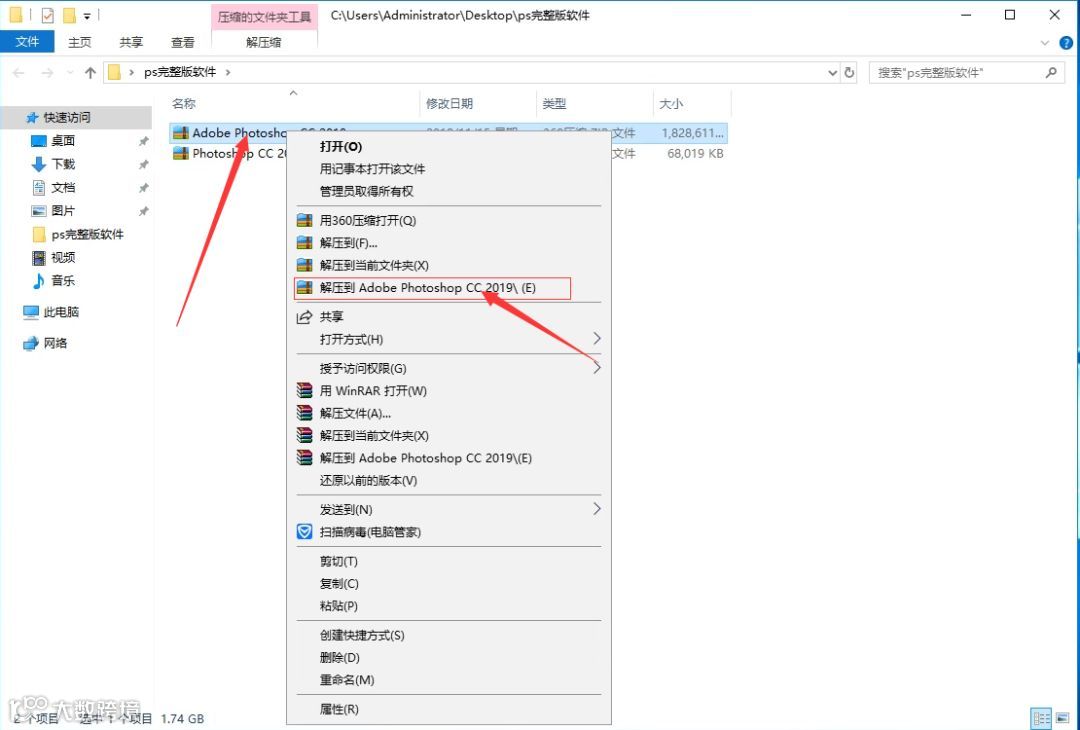This screenshot has width=1080, height=730.
Task: Click the share icon beside 共享
Action: (x=304, y=317)
